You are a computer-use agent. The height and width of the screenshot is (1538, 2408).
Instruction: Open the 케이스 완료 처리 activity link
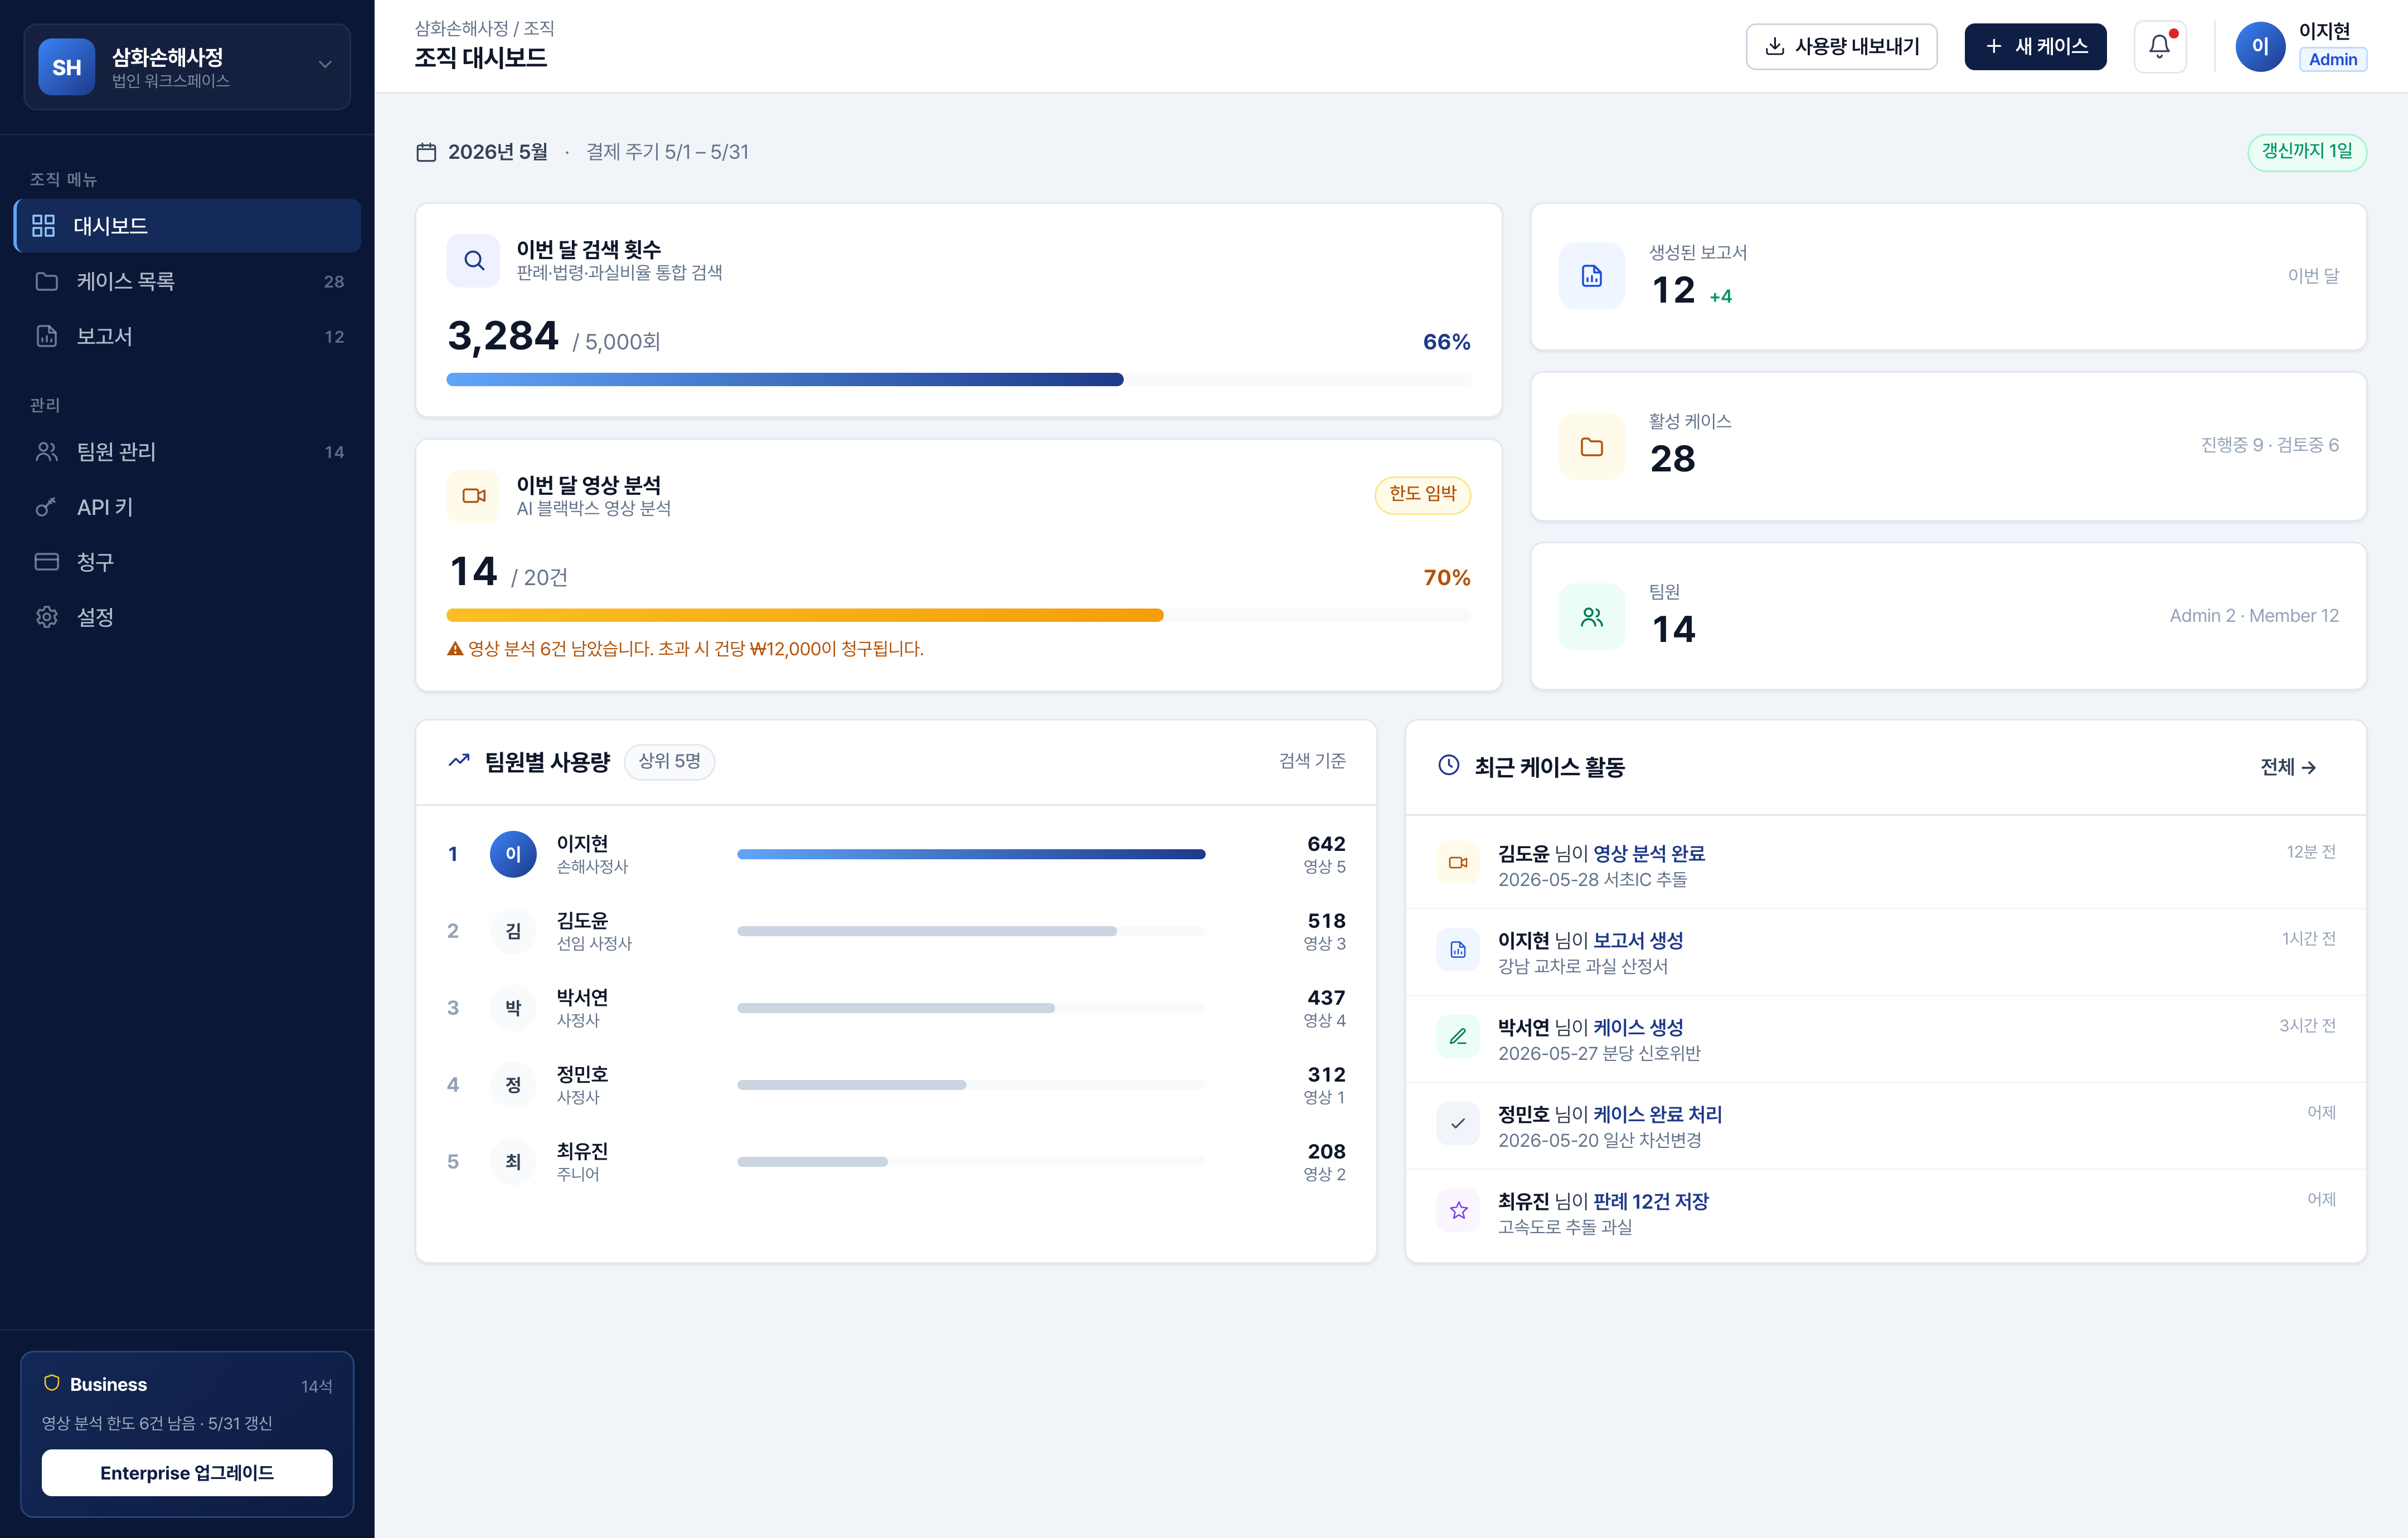(1657, 1114)
